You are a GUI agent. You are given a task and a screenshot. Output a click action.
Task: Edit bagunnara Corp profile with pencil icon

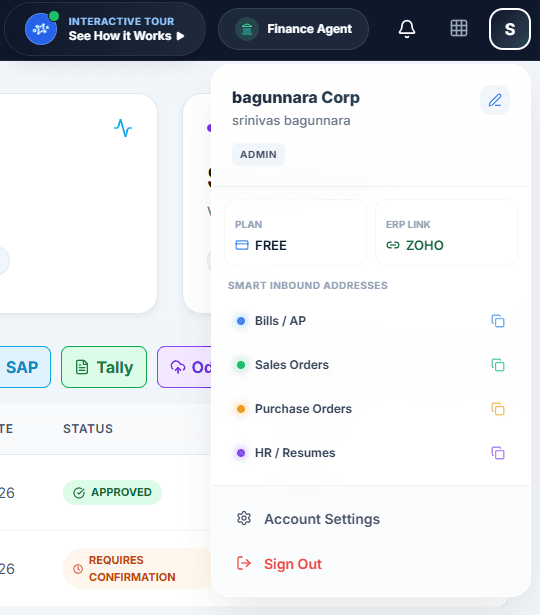(495, 100)
